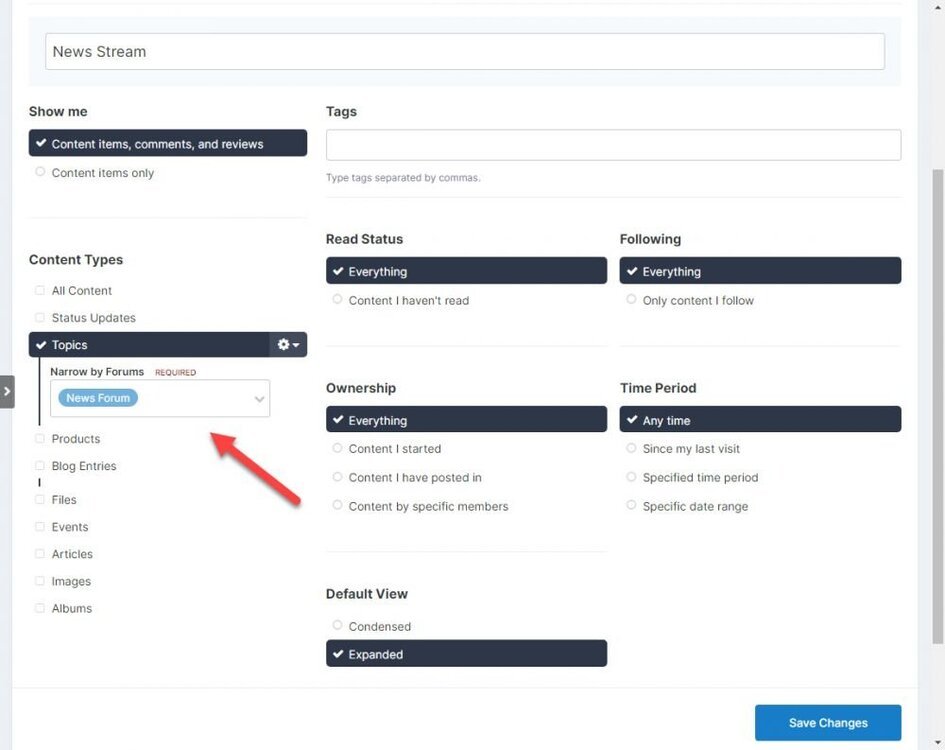Image resolution: width=945 pixels, height=750 pixels.
Task: Enable the Status Updates content type
Action: [x=40, y=318]
